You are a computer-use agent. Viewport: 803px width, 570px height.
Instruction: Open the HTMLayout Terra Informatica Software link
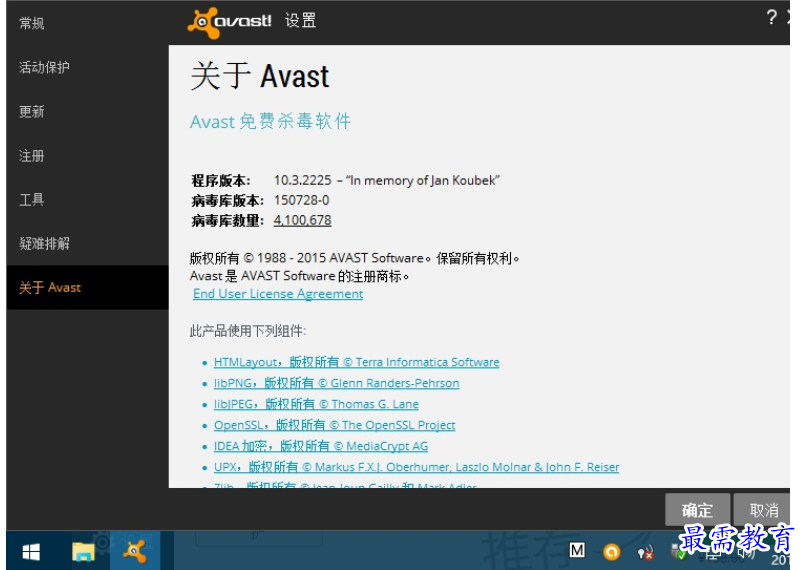[356, 362]
